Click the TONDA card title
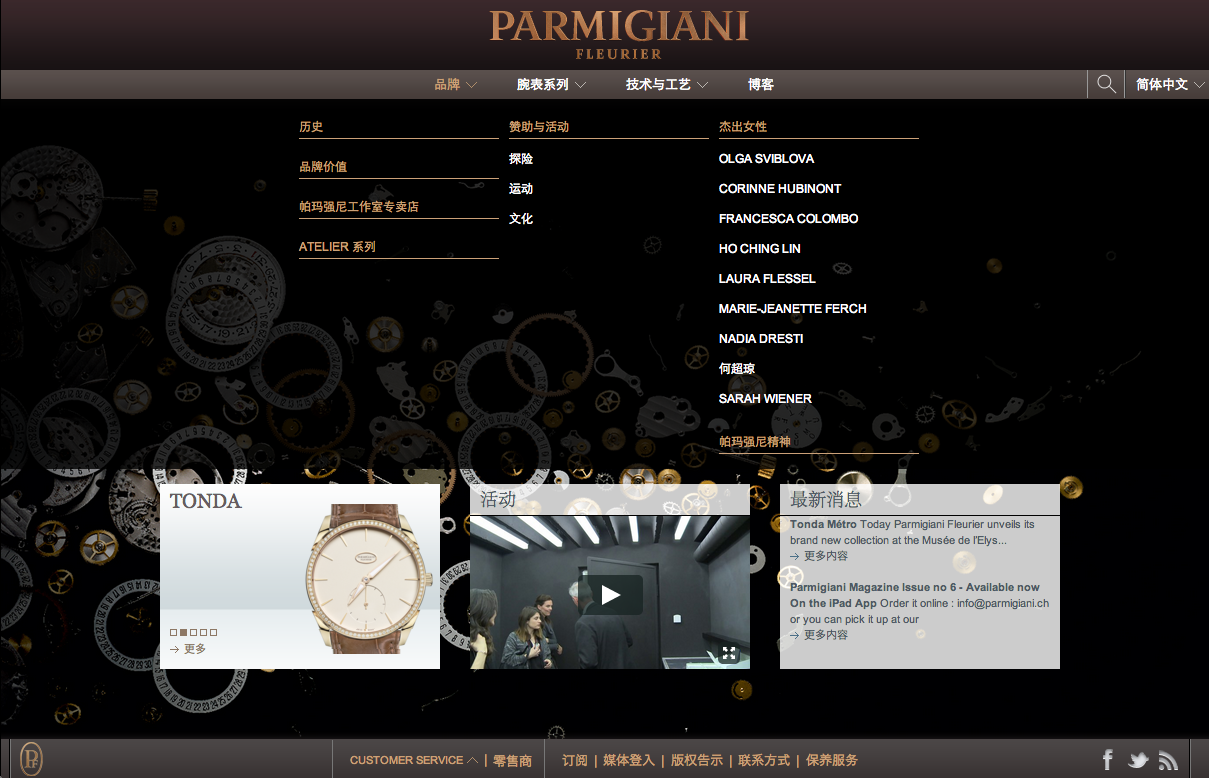The width and height of the screenshot is (1209, 778). (x=206, y=501)
